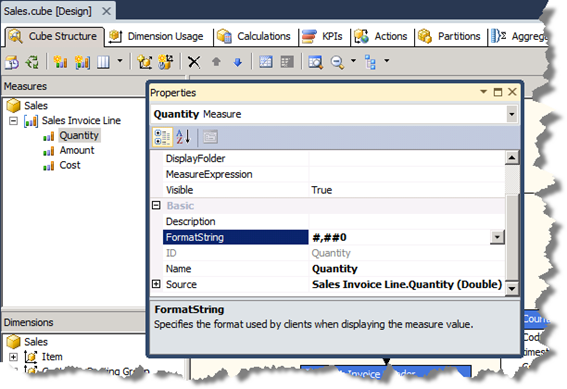Select the Cost measure in the tree

pyautogui.click(x=70, y=165)
